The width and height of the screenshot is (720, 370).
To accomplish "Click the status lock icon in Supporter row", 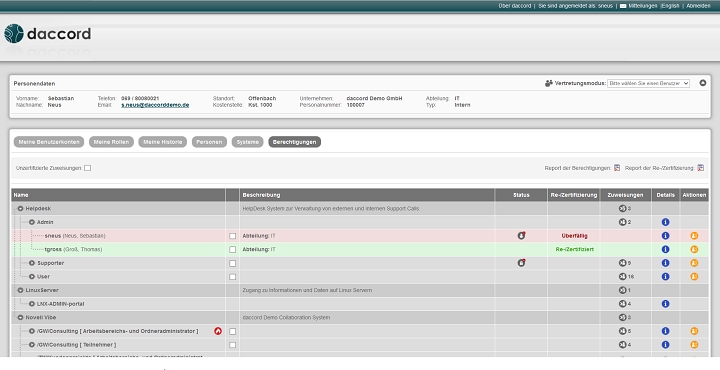I will point(521,263).
